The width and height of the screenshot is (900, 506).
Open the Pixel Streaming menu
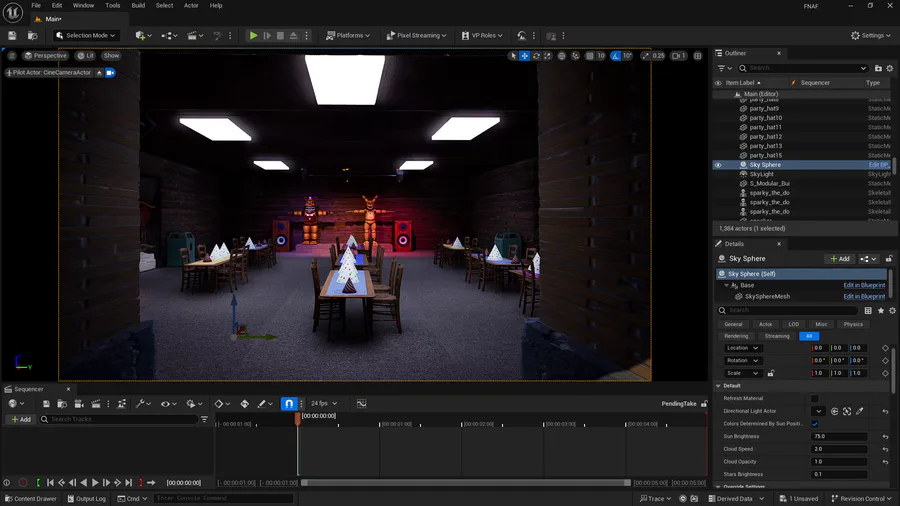click(x=417, y=36)
